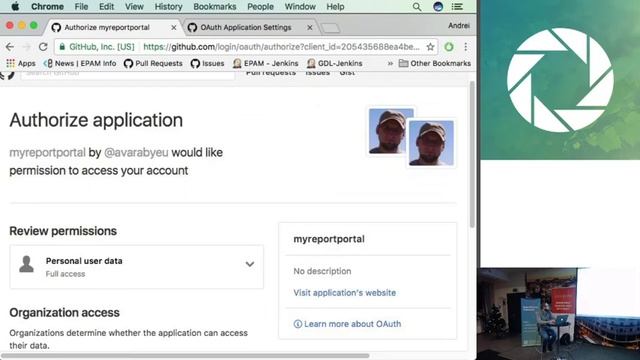Open Notification Center list icon
Image resolution: width=640 pixels, height=360 pixels.
pos(457,7)
